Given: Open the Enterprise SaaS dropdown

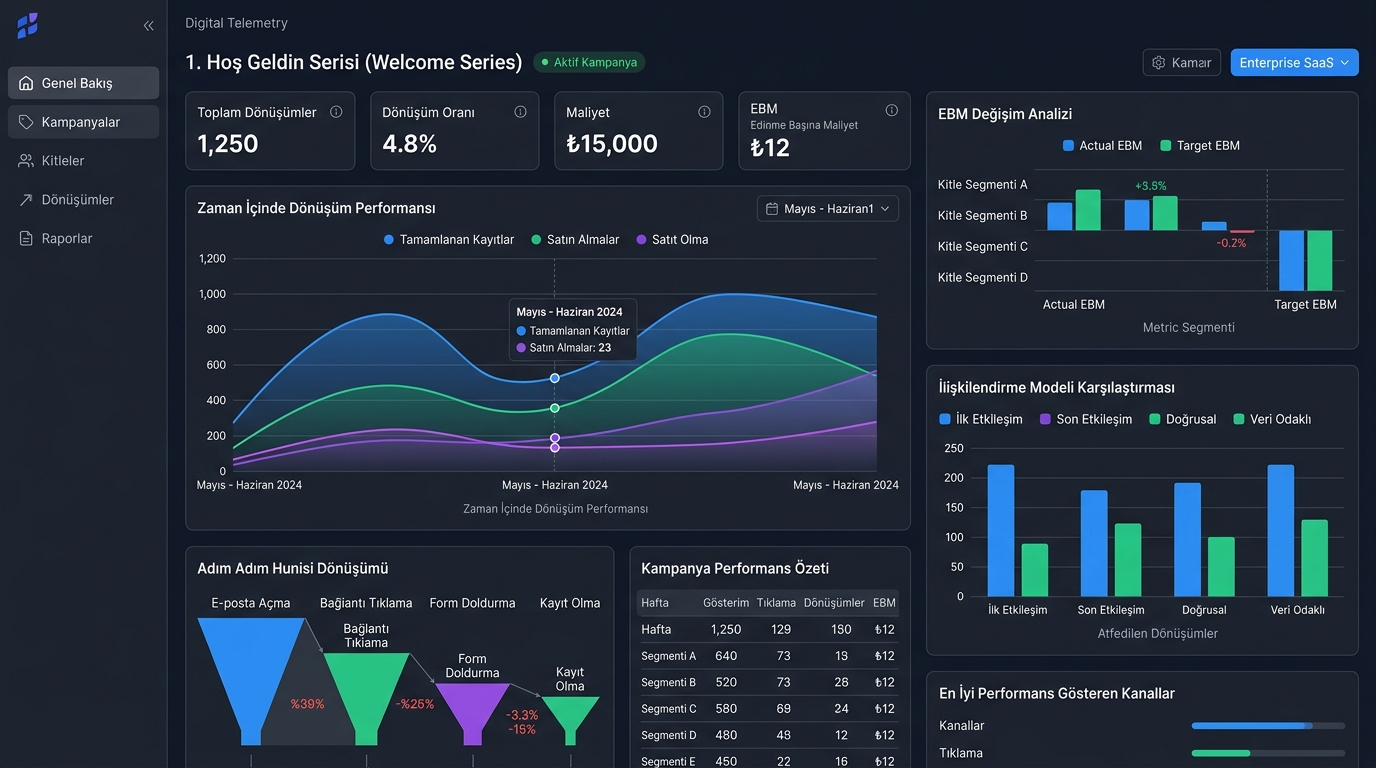Looking at the screenshot, I should point(1294,62).
